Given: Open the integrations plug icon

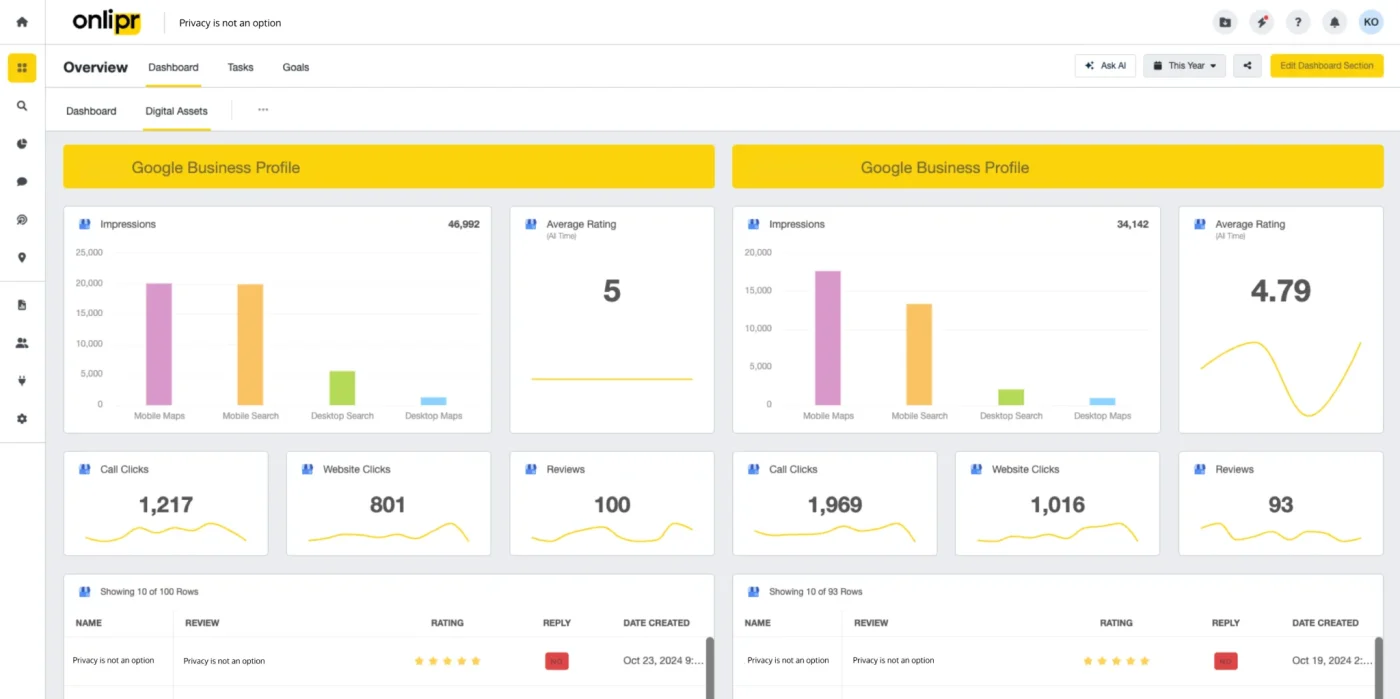Looking at the screenshot, I should [22, 381].
